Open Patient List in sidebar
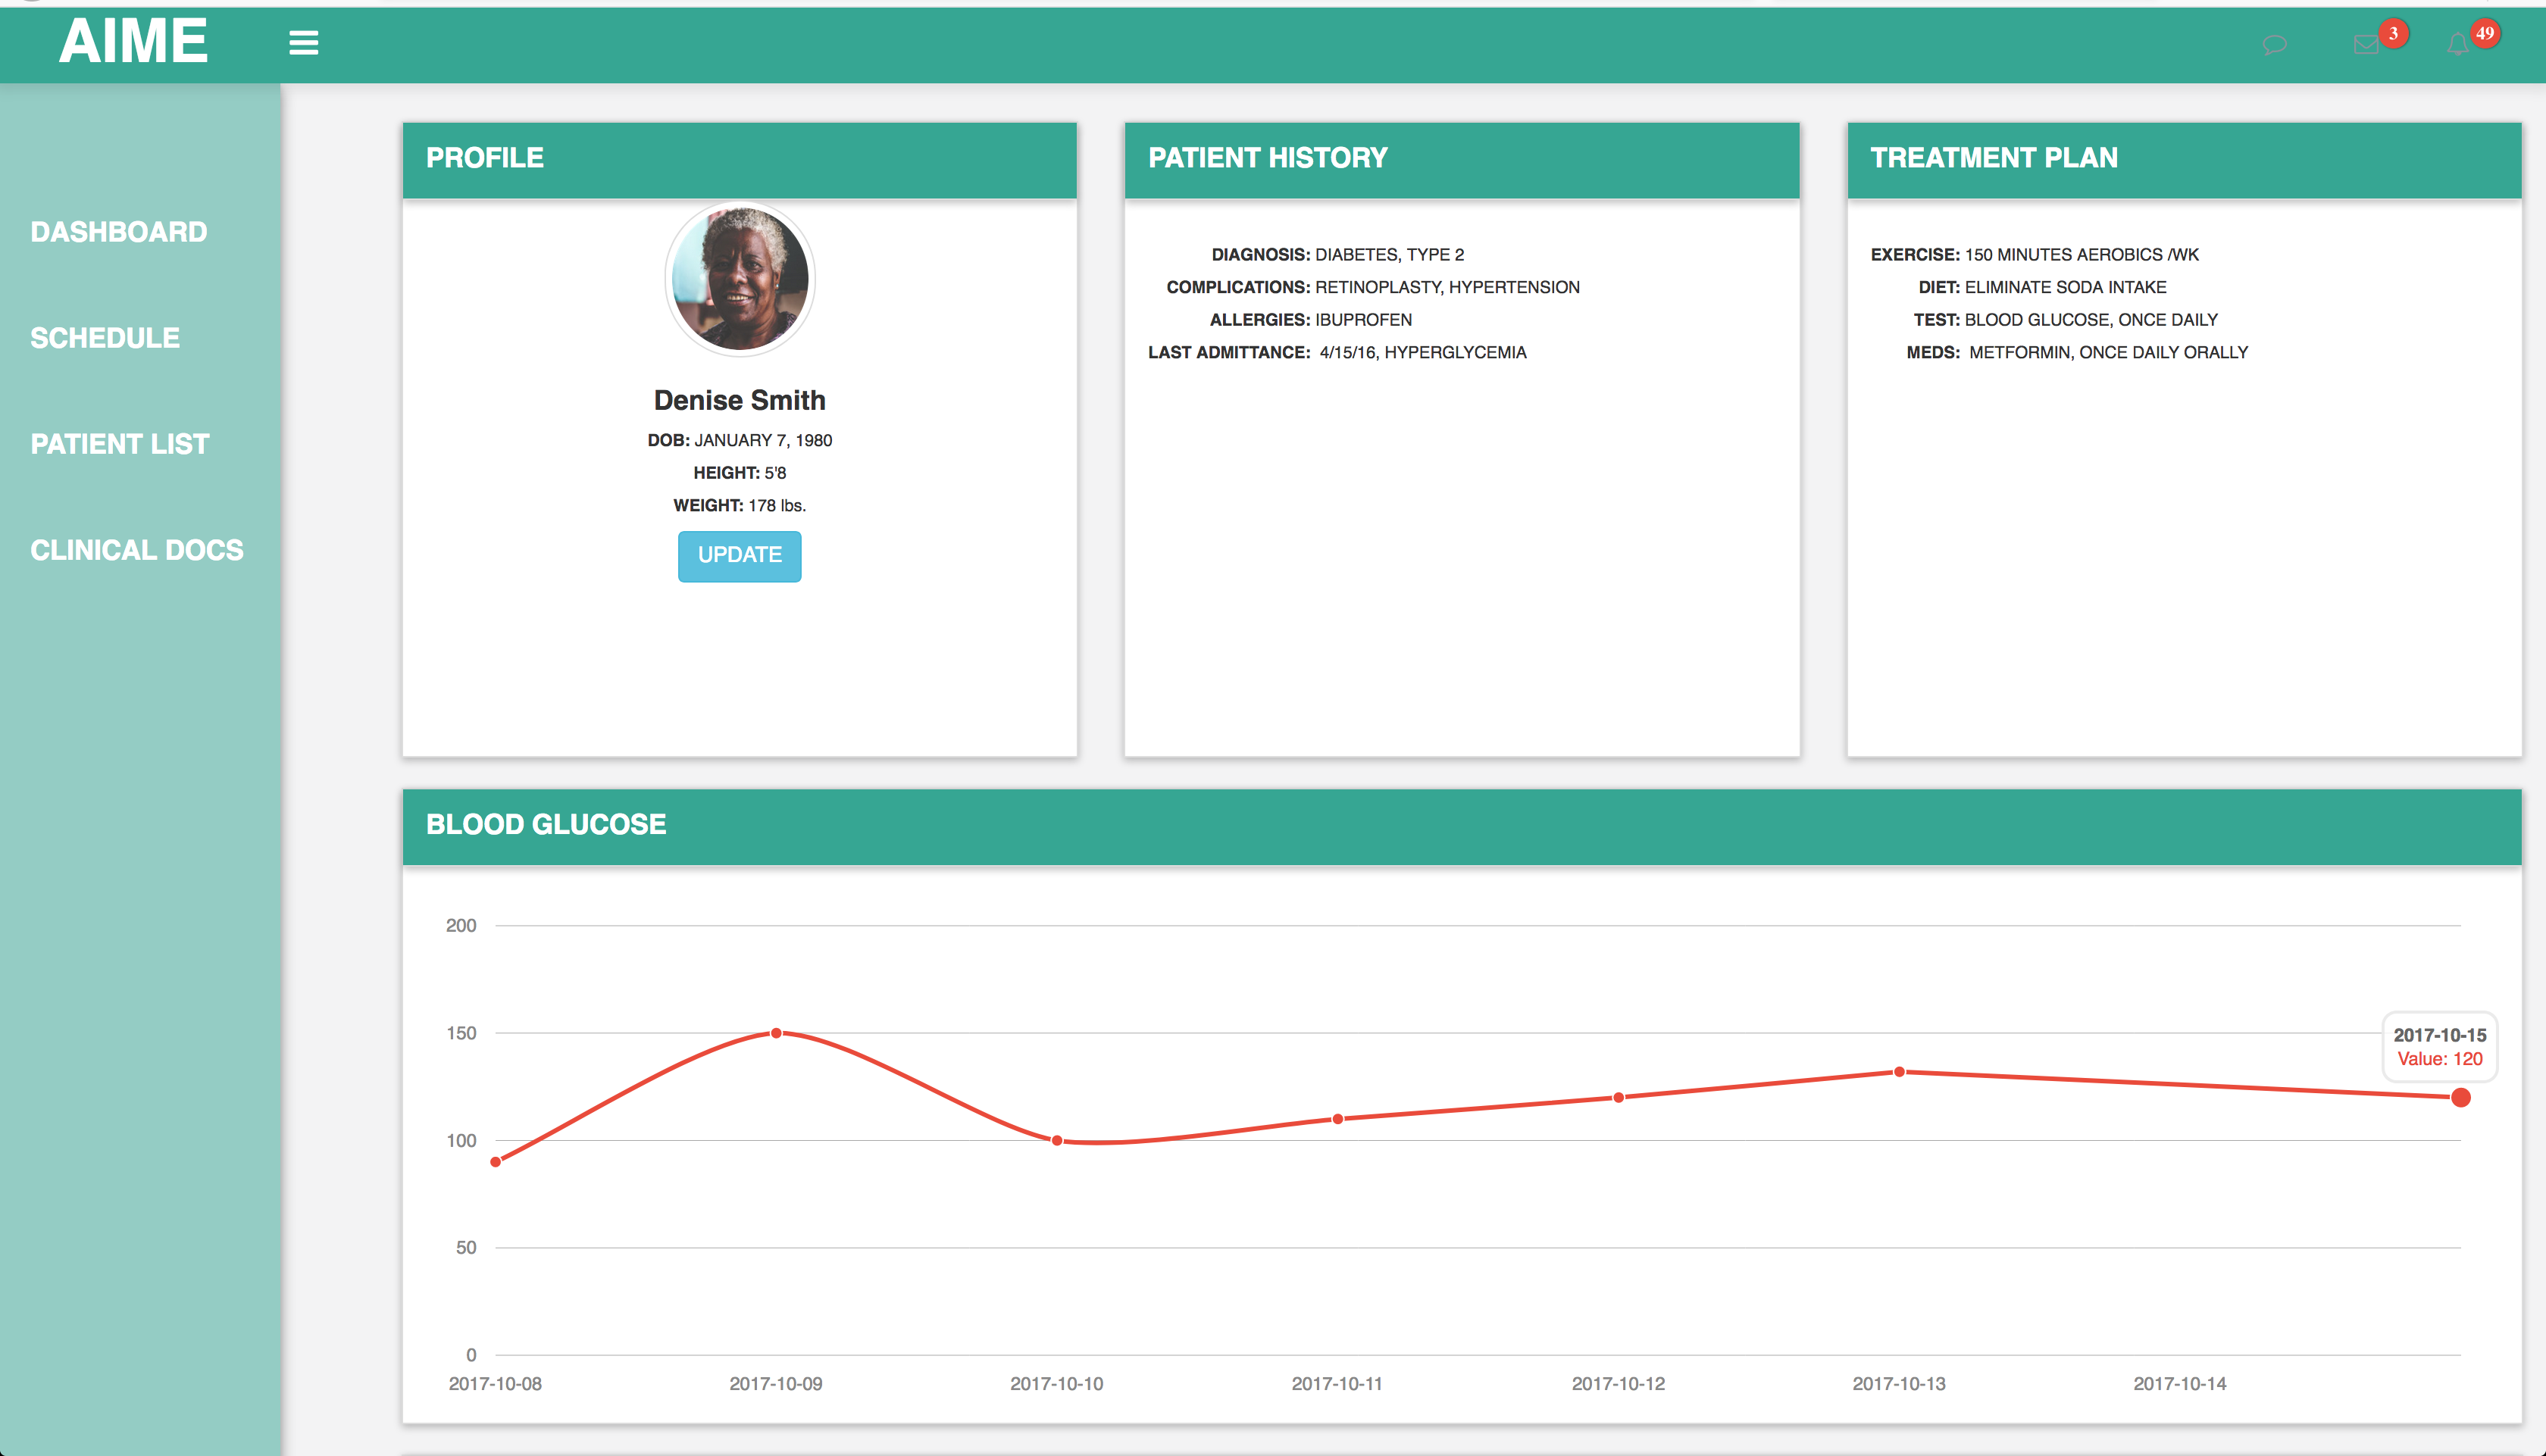Image resolution: width=2546 pixels, height=1456 pixels. pos(120,444)
